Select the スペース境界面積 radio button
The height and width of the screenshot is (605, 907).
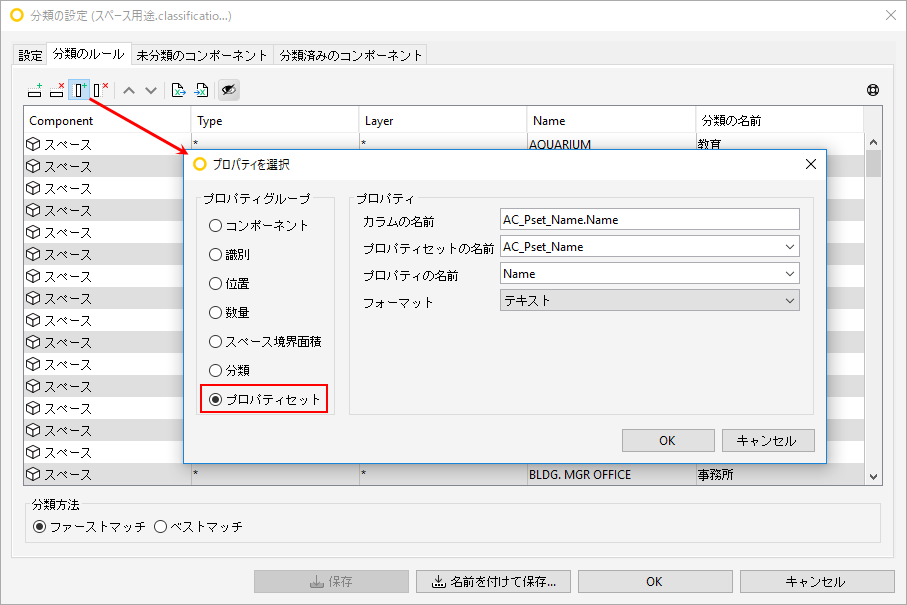(215, 341)
